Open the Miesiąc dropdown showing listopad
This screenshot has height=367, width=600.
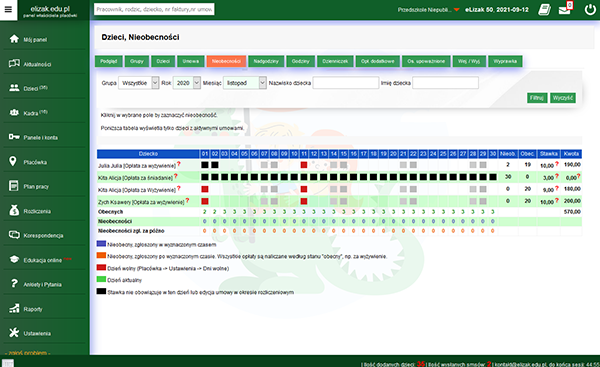[245, 83]
